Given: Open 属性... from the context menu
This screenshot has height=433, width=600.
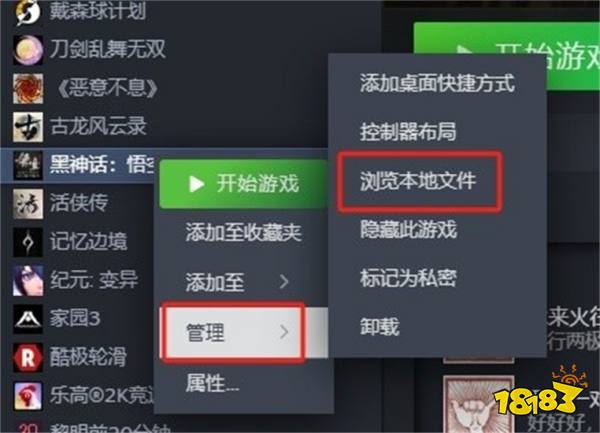Looking at the screenshot, I should (212, 383).
